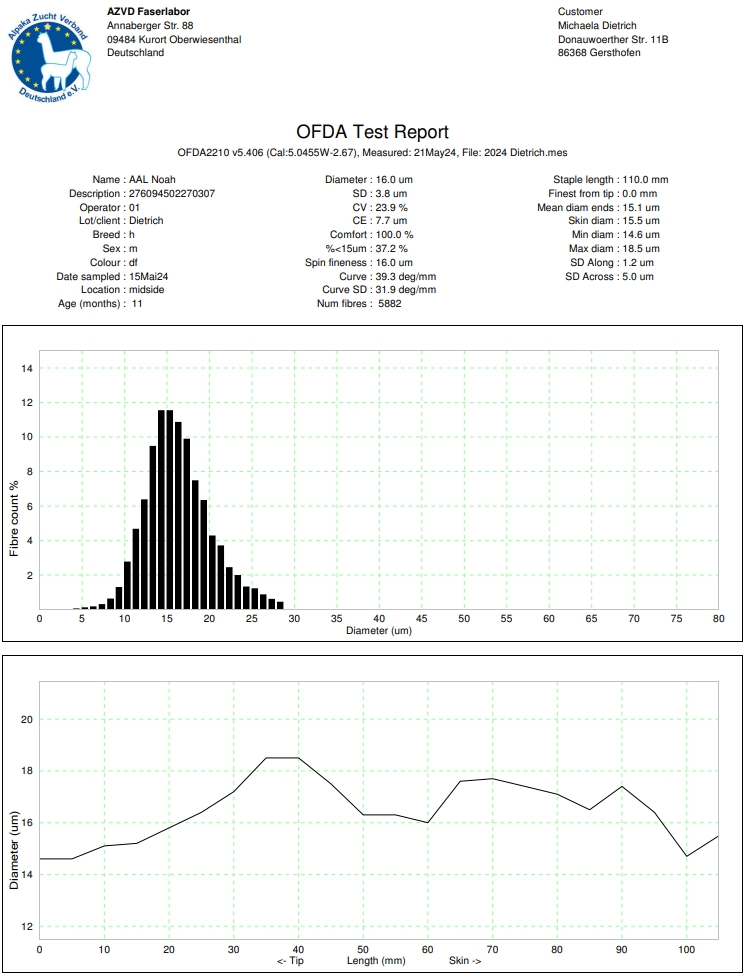751x979 pixels.
Task: Click the Curve value '39.3 deg/mm'
Action: (x=406, y=277)
